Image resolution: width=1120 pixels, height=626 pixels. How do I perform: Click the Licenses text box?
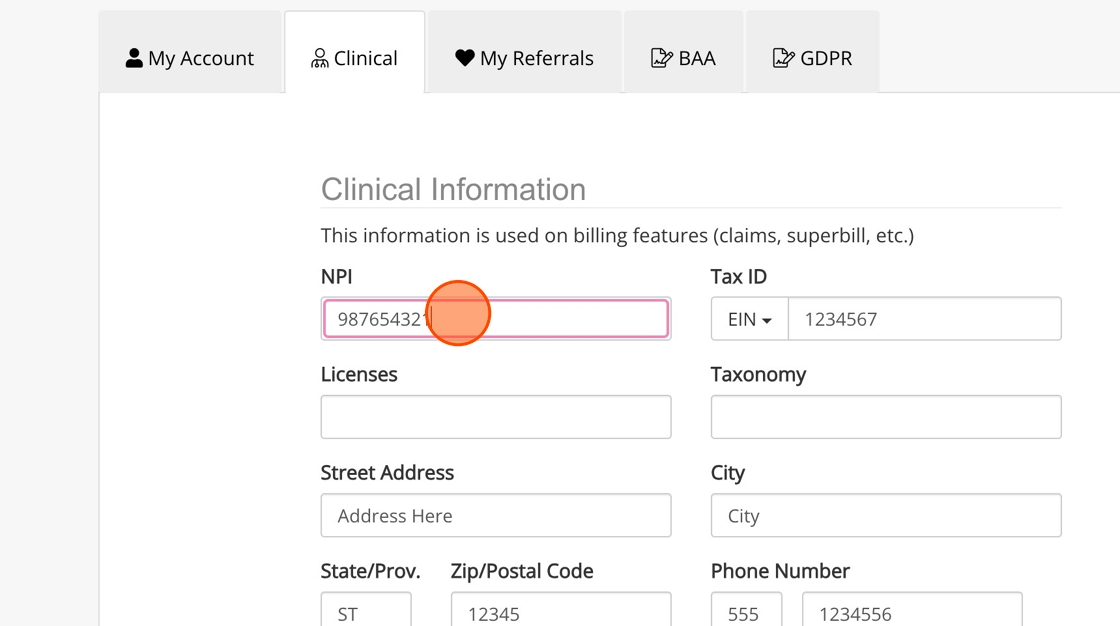[x=496, y=417]
